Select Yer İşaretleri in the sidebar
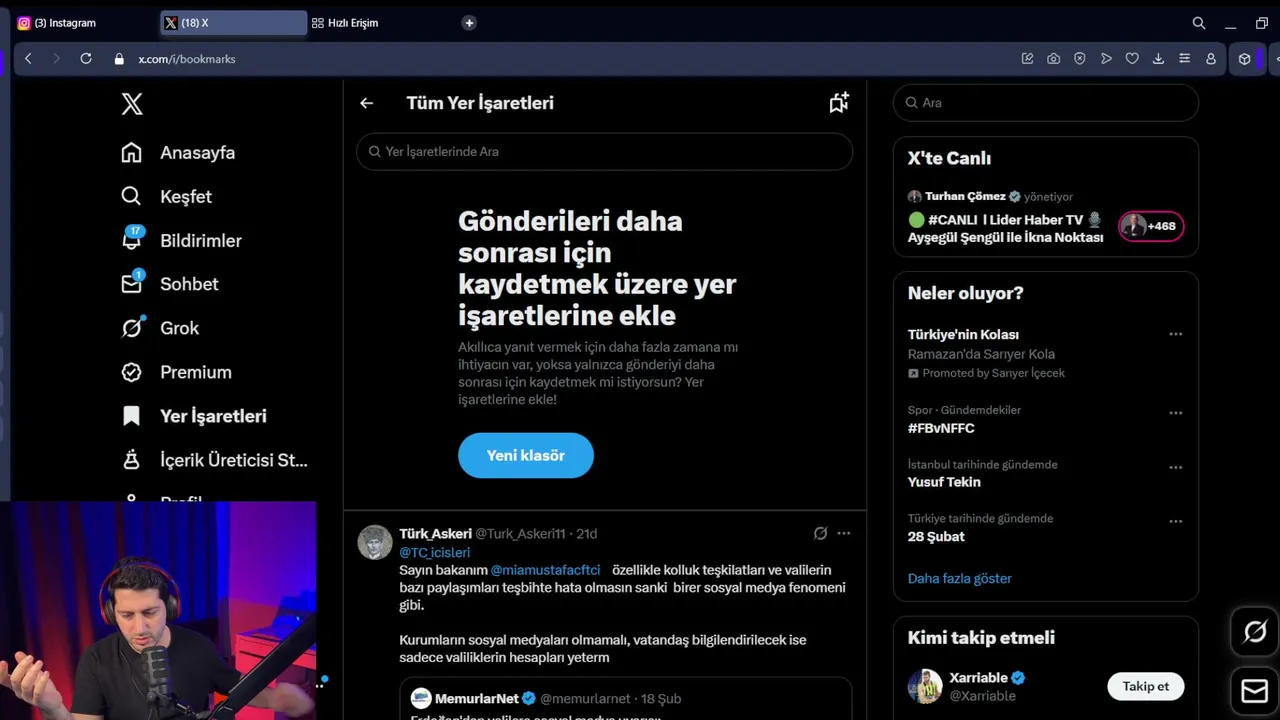Viewport: 1280px width, 720px height. [193, 416]
